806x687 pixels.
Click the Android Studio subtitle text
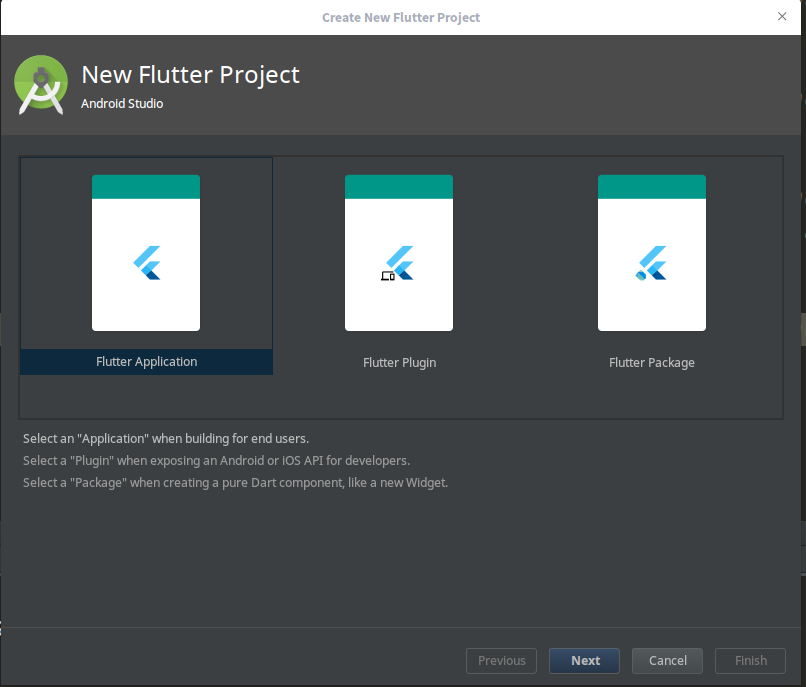pyautogui.click(x=122, y=103)
